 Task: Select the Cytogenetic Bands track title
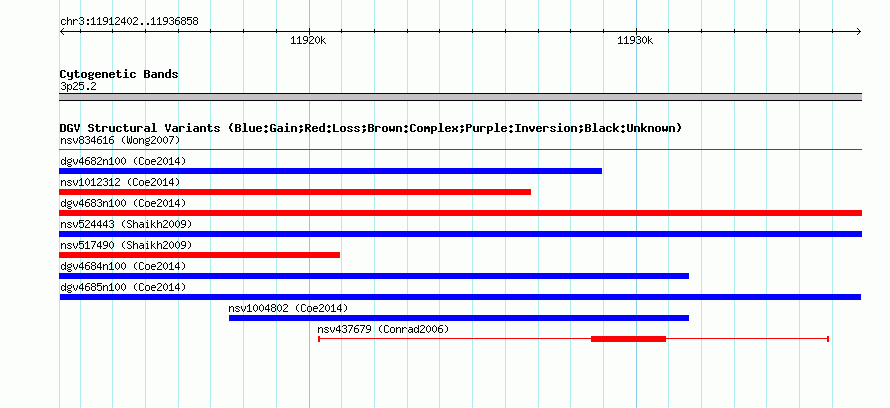click(x=119, y=74)
